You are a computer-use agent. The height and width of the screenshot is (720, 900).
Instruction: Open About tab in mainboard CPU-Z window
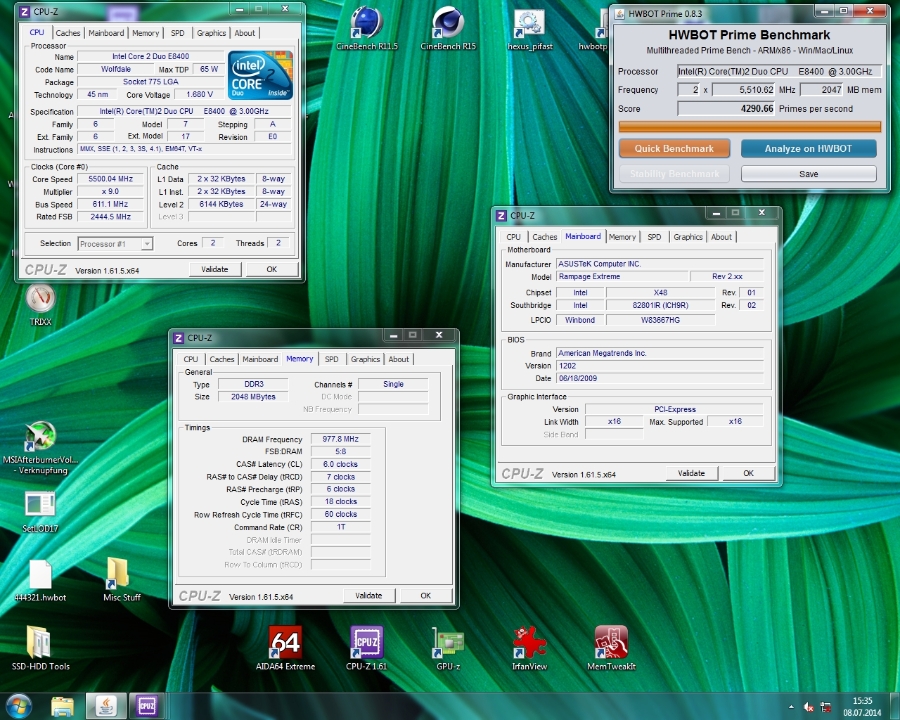[x=721, y=237]
